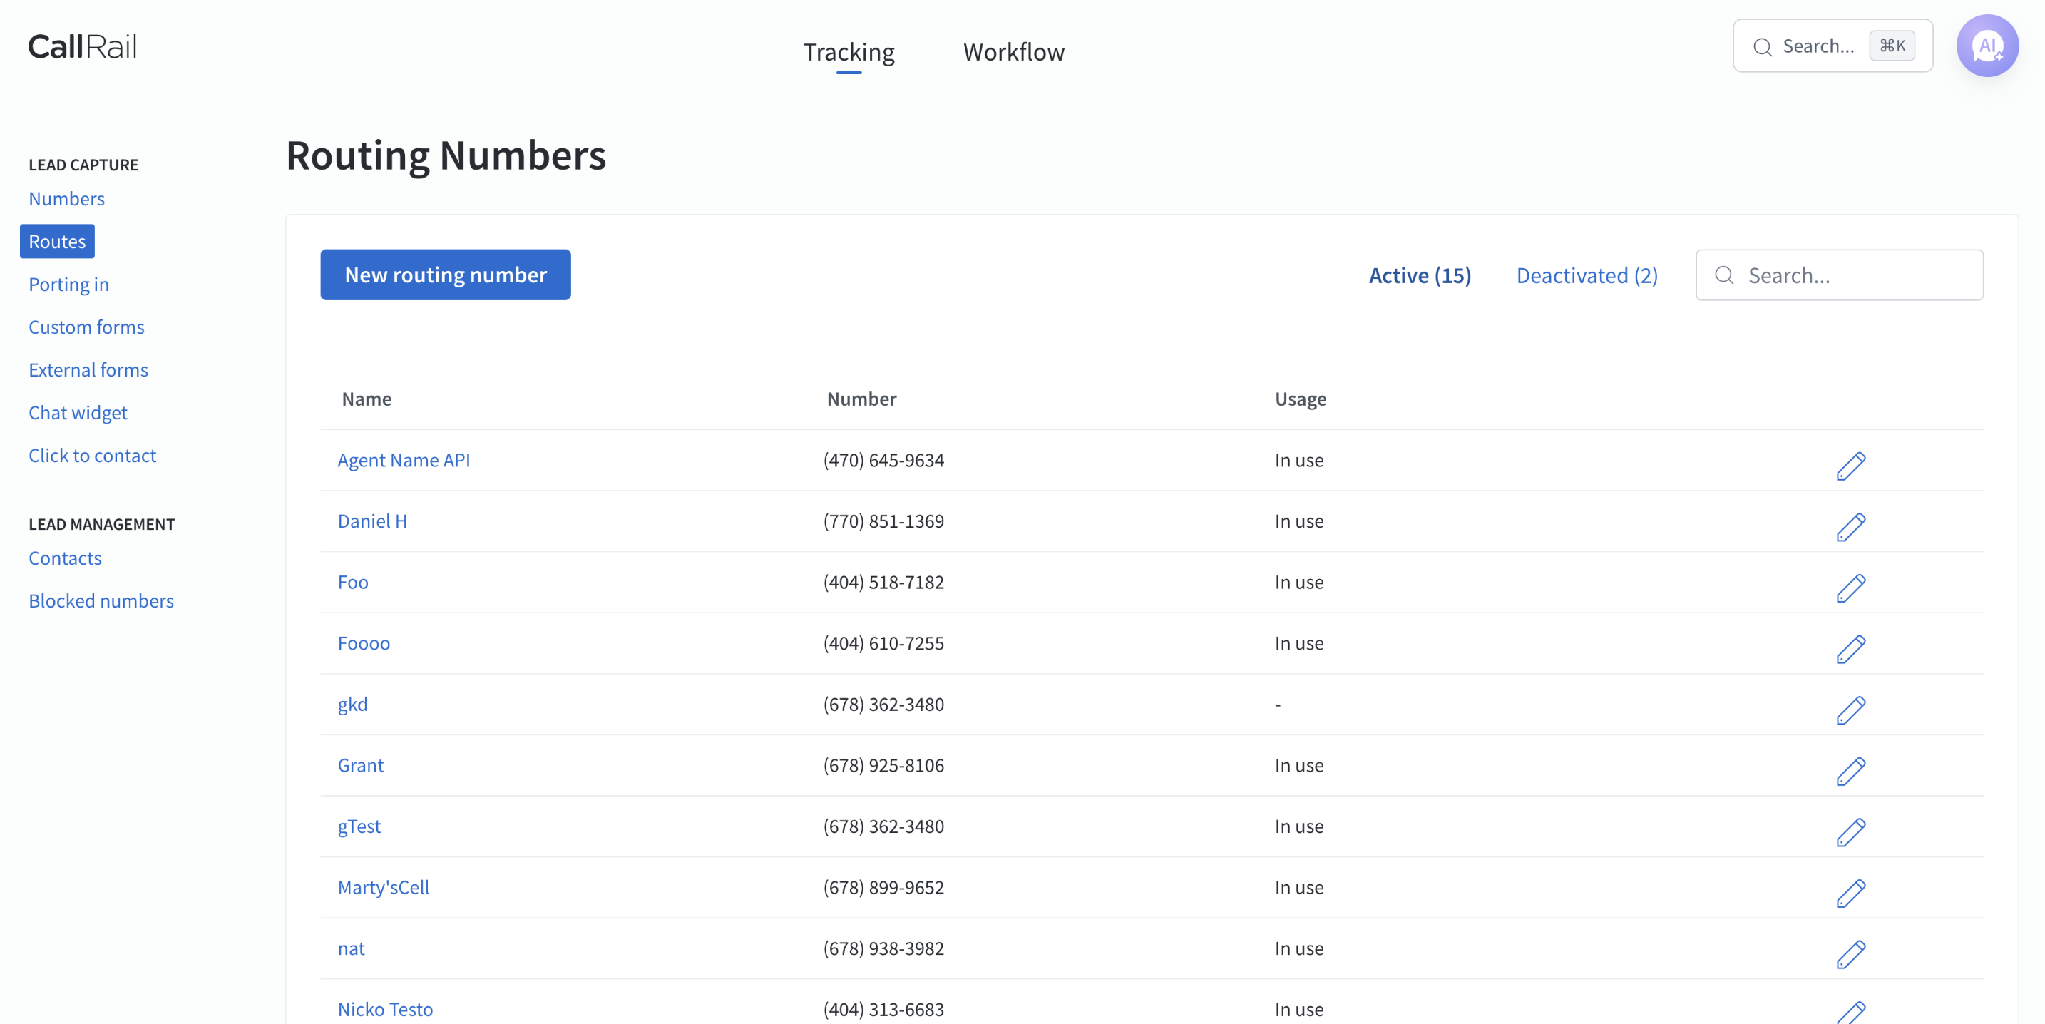This screenshot has width=2045, height=1024.
Task: Open Porting in from the sidebar
Action: [x=69, y=284]
